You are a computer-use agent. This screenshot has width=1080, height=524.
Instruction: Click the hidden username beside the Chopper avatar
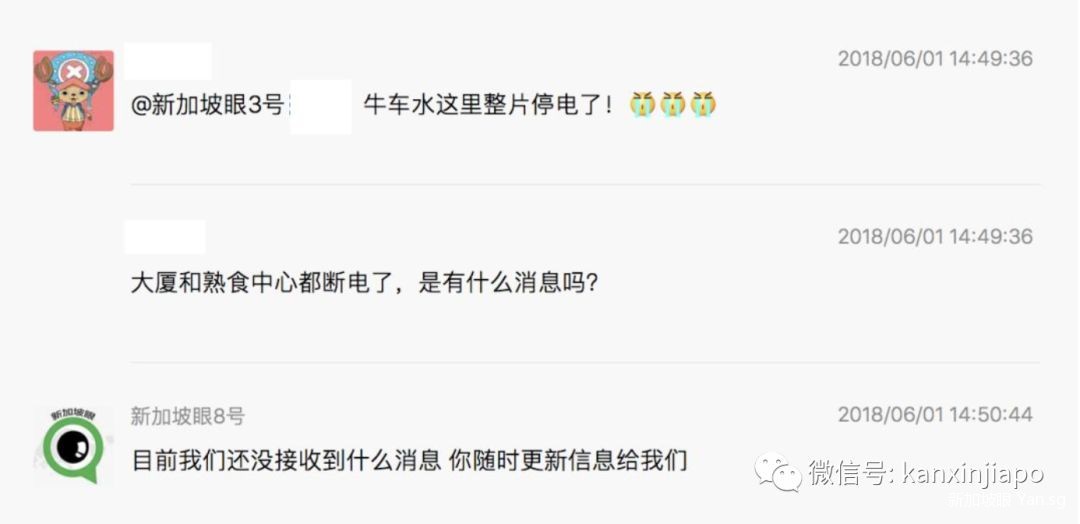pyautogui.click(x=167, y=61)
